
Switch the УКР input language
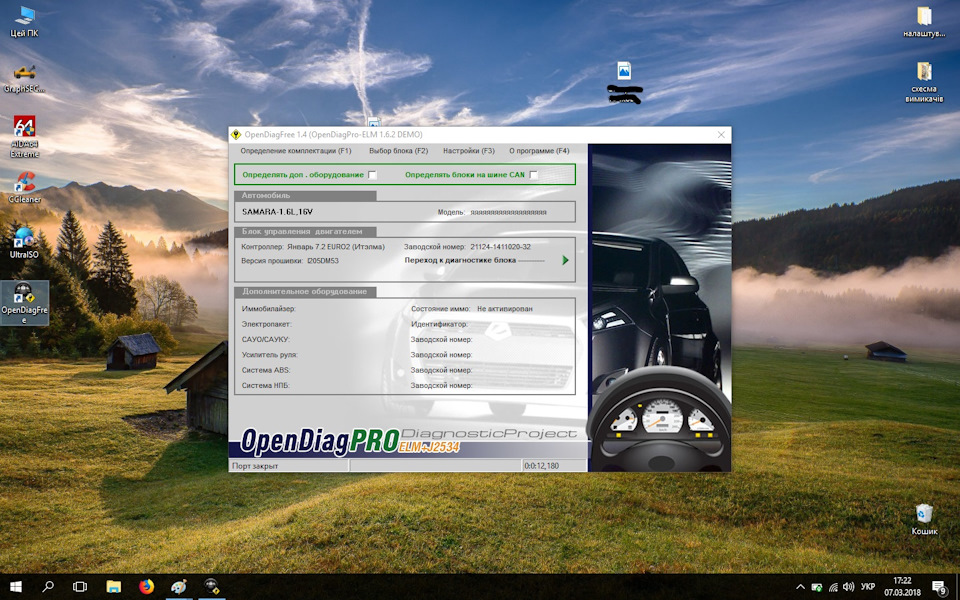pyautogui.click(x=868, y=587)
